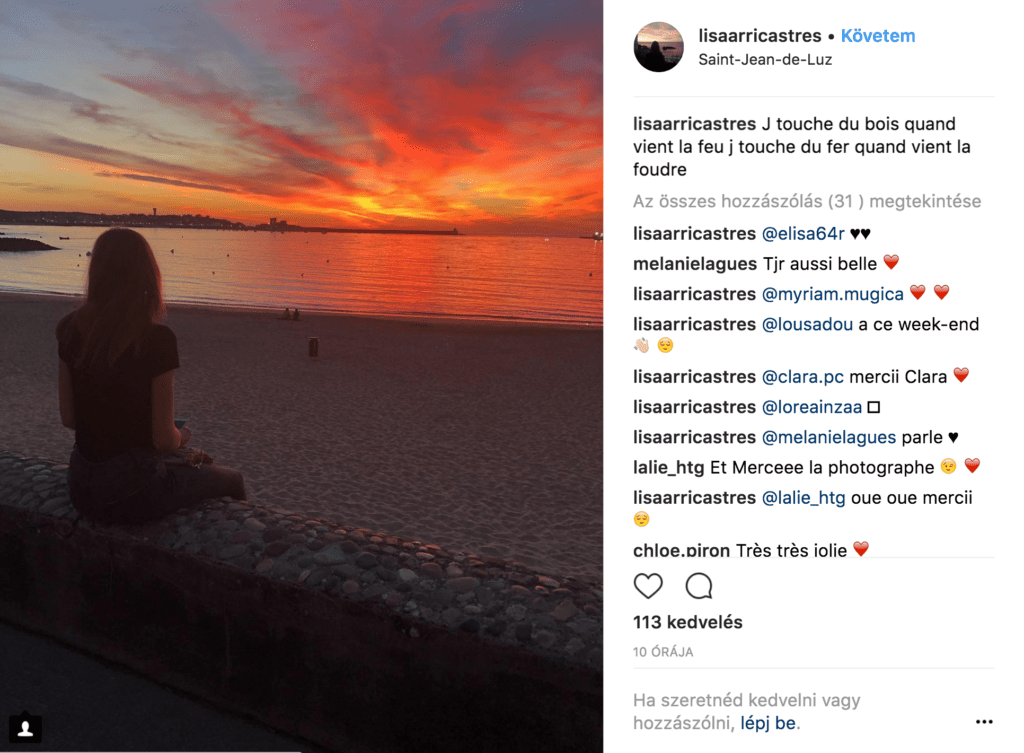The image size is (1024, 753).
Task: Open the @lousadou mention
Action: coord(807,325)
